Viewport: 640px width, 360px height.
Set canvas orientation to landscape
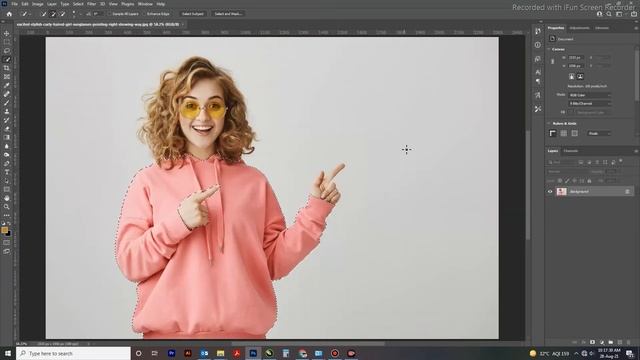[580, 77]
